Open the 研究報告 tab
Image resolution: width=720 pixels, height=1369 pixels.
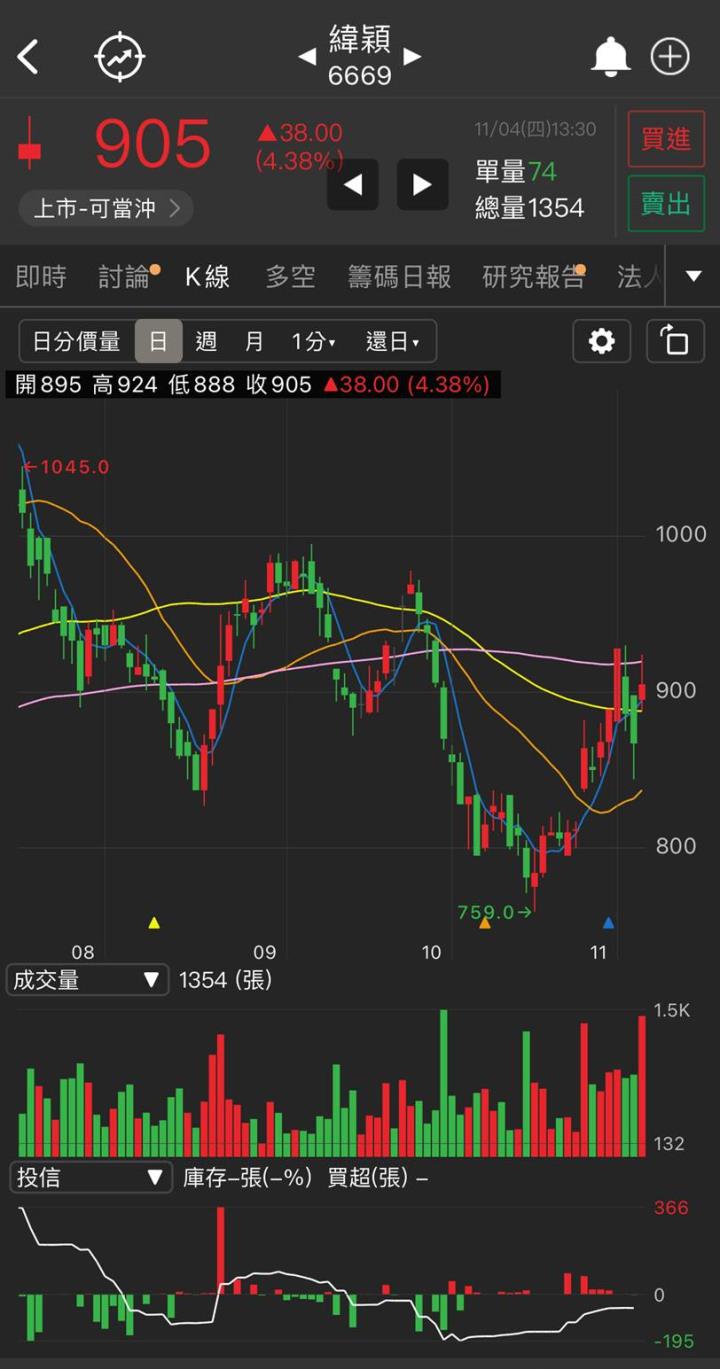534,277
